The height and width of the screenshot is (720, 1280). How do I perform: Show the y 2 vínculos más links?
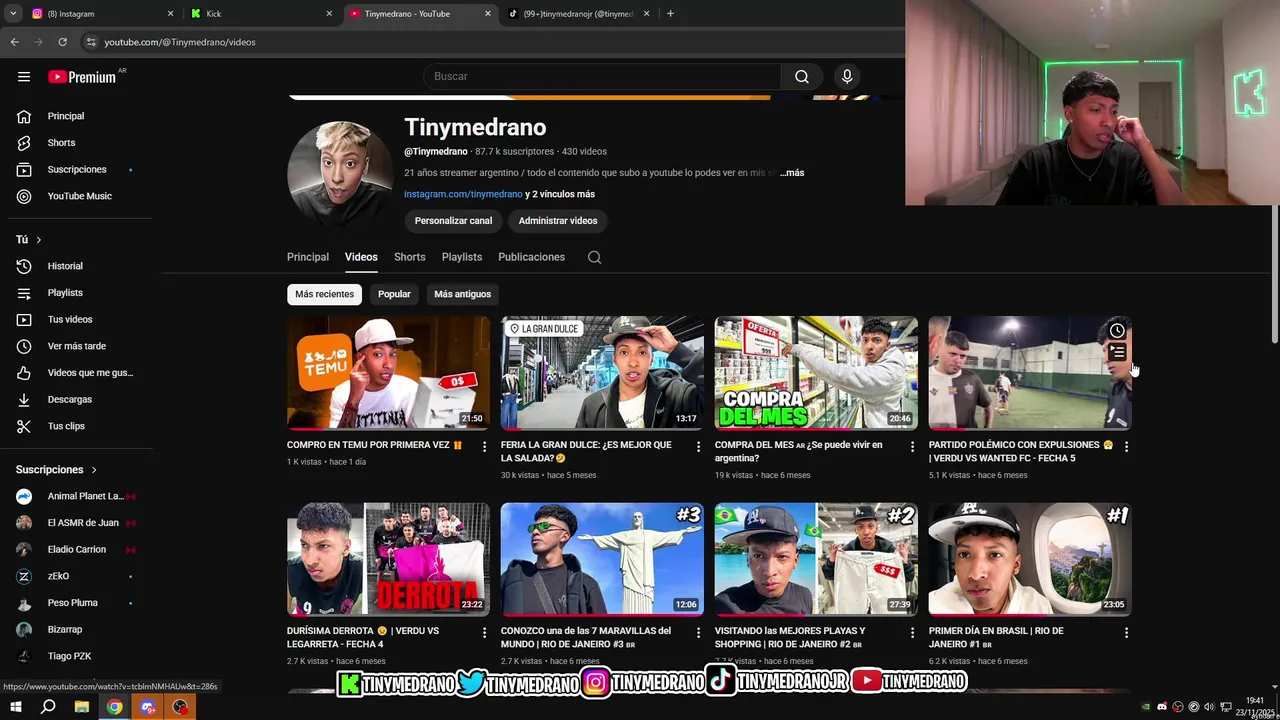pos(560,194)
